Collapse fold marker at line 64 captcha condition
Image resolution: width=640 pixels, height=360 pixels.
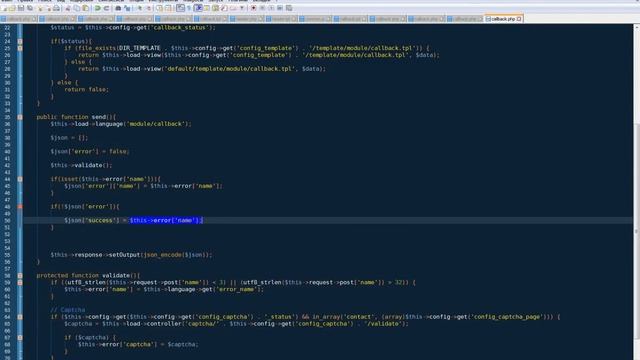20,317
